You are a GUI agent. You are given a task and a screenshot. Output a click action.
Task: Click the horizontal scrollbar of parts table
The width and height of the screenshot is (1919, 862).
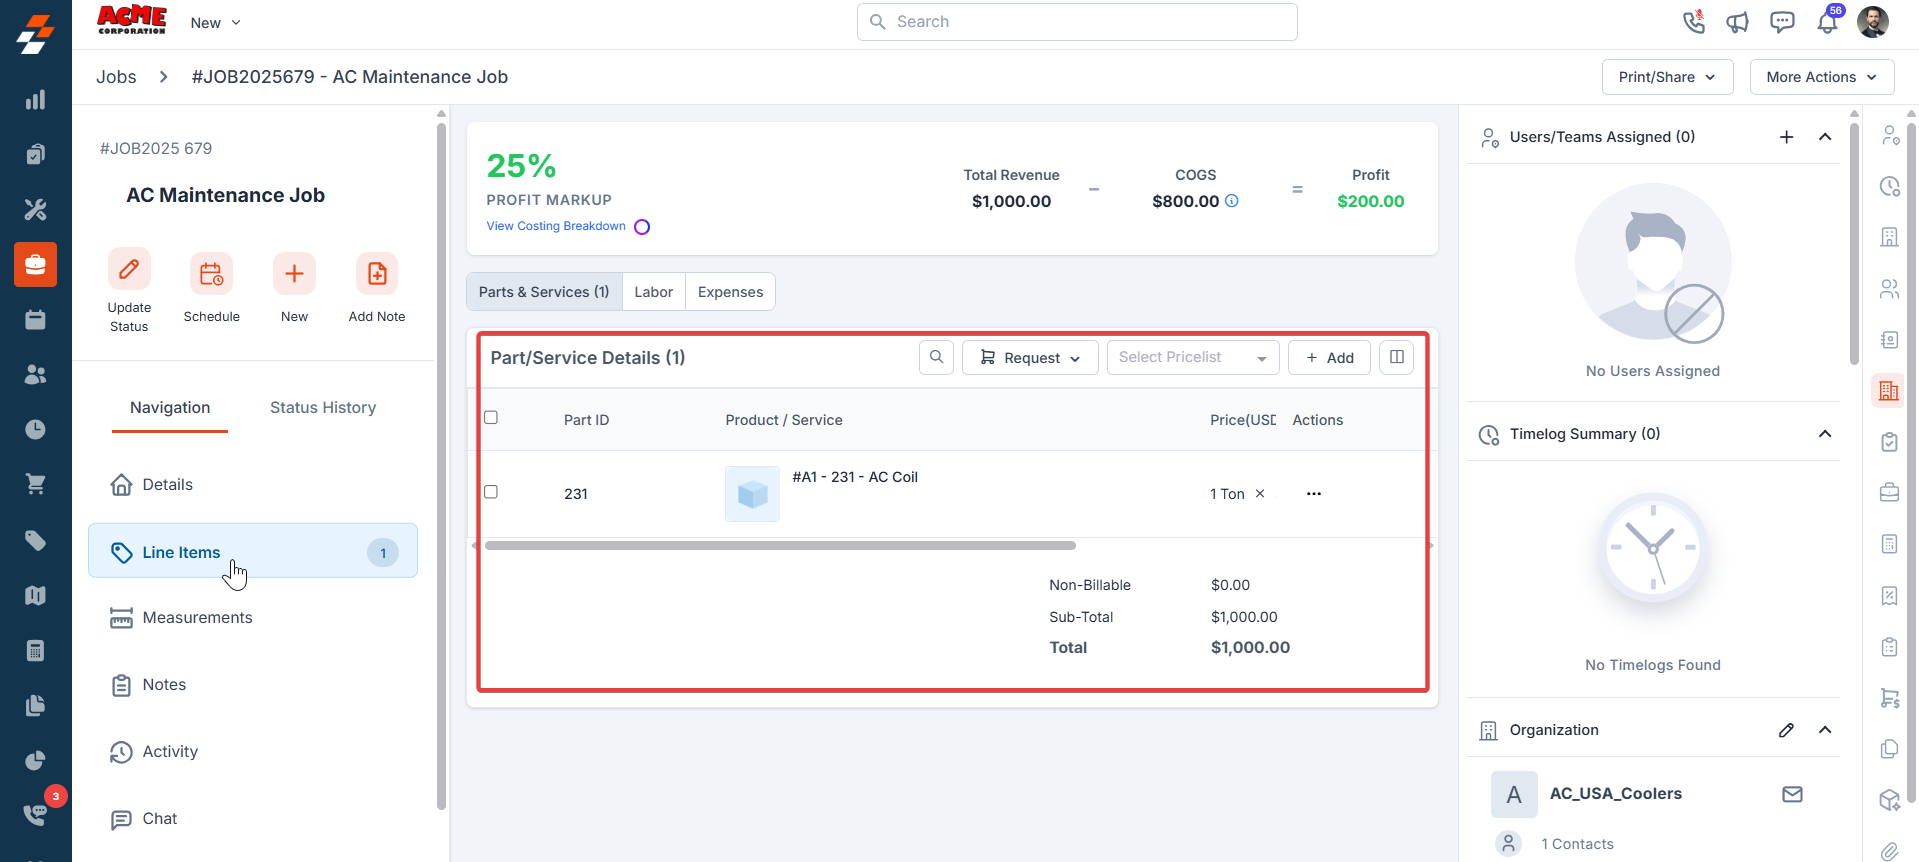pos(780,546)
